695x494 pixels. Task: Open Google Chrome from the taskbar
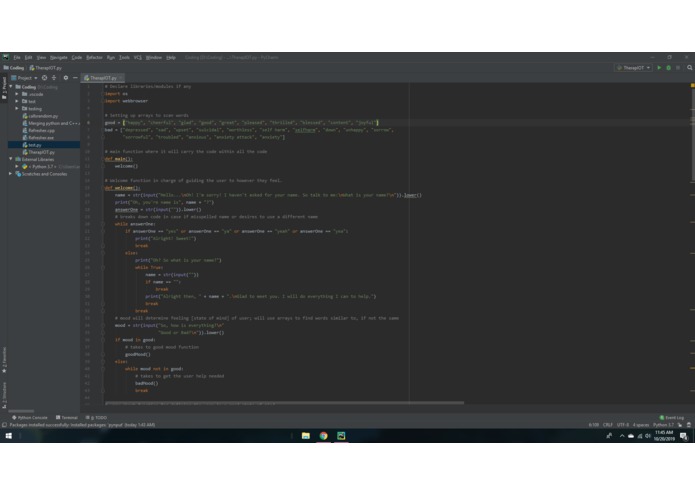pyautogui.click(x=324, y=436)
